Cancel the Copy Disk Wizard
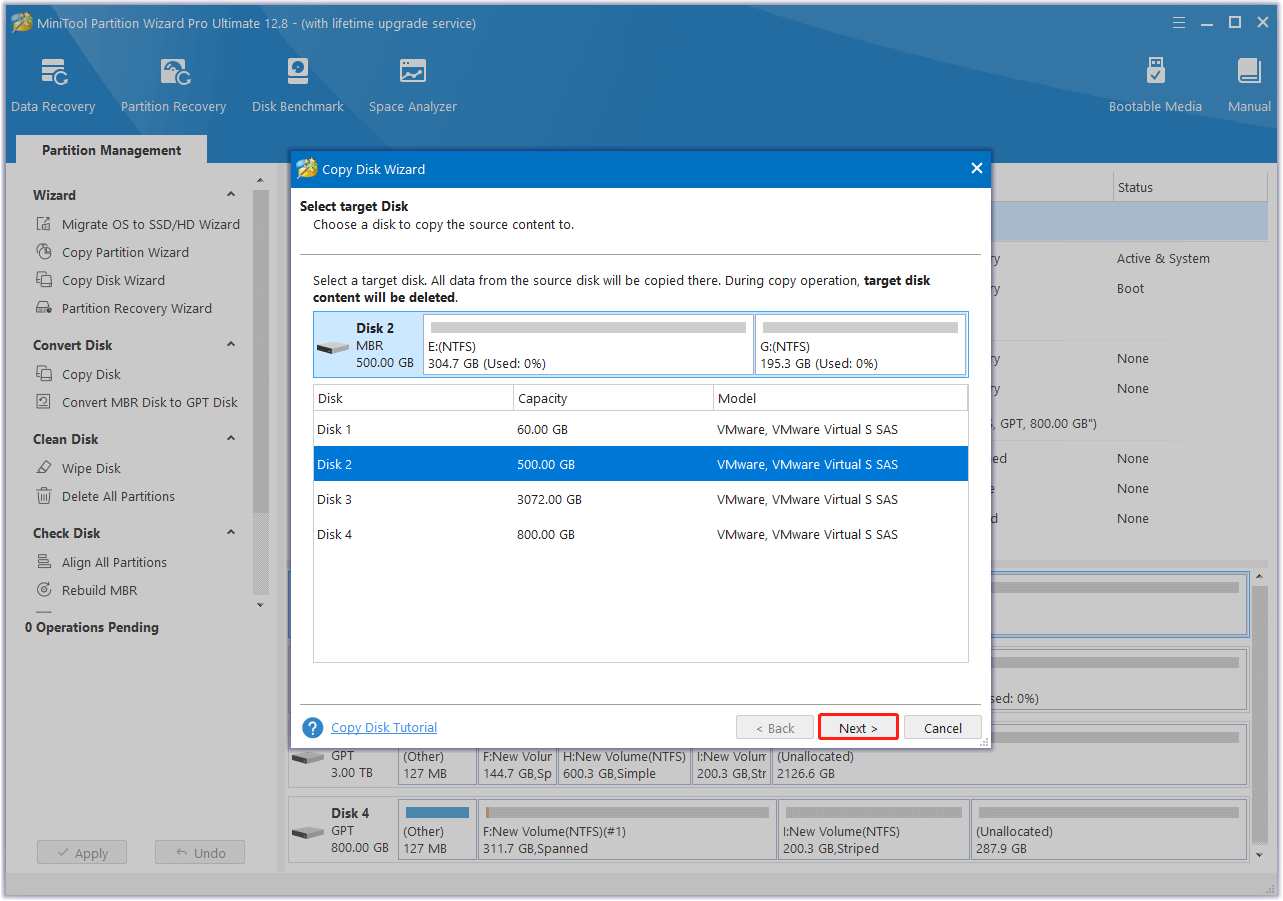1283x901 pixels. click(942, 728)
